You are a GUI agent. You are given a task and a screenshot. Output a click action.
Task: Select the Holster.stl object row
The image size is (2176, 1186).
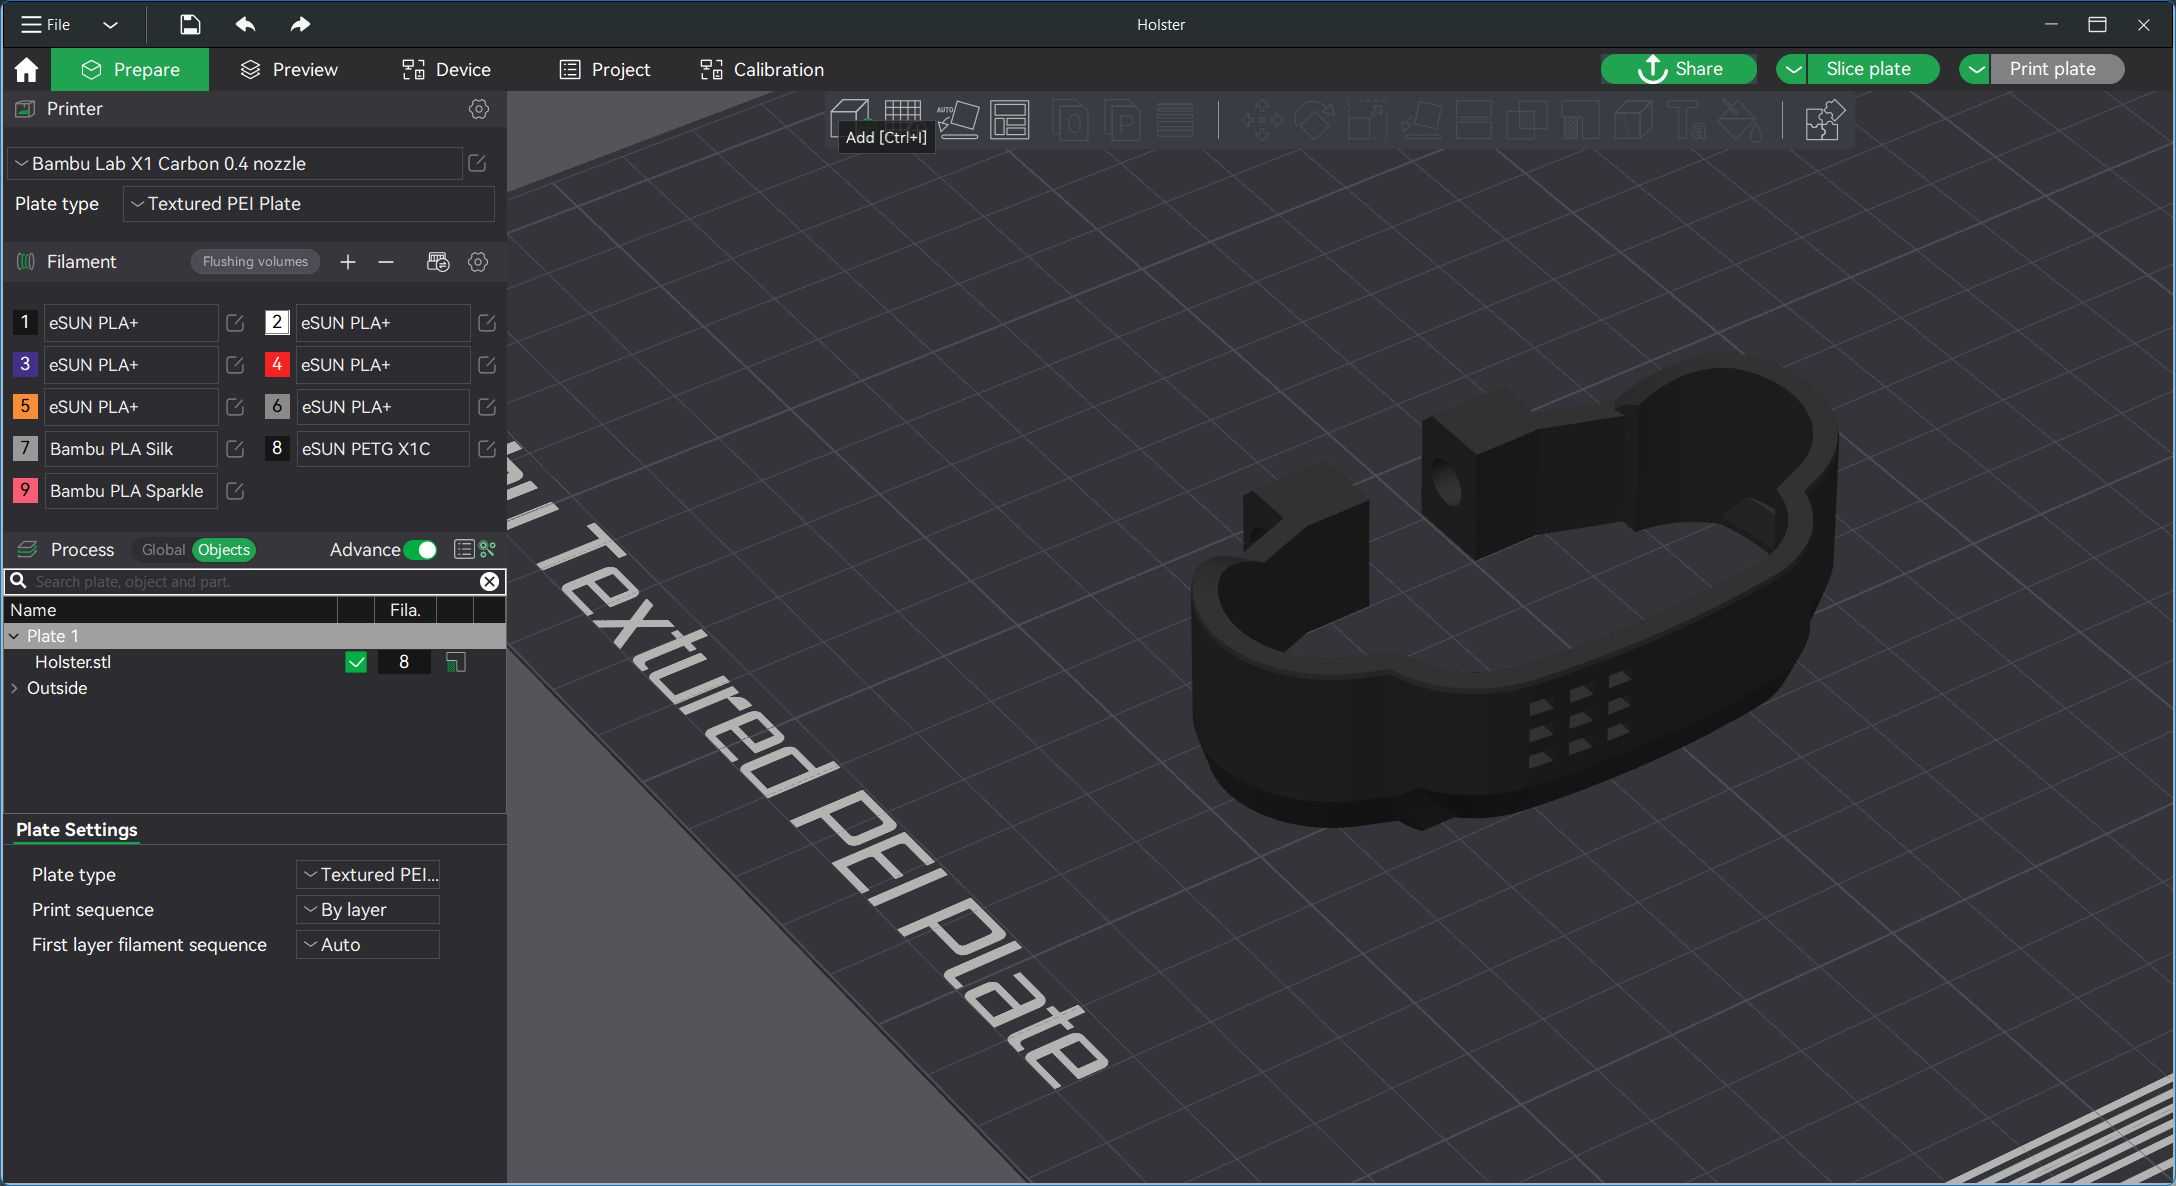tap(255, 662)
